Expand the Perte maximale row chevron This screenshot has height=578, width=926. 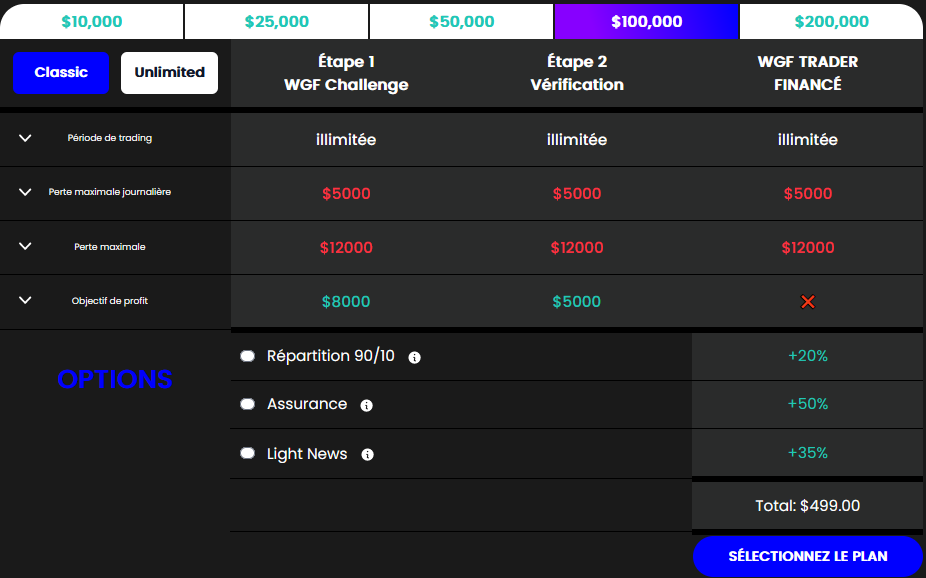(x=25, y=246)
